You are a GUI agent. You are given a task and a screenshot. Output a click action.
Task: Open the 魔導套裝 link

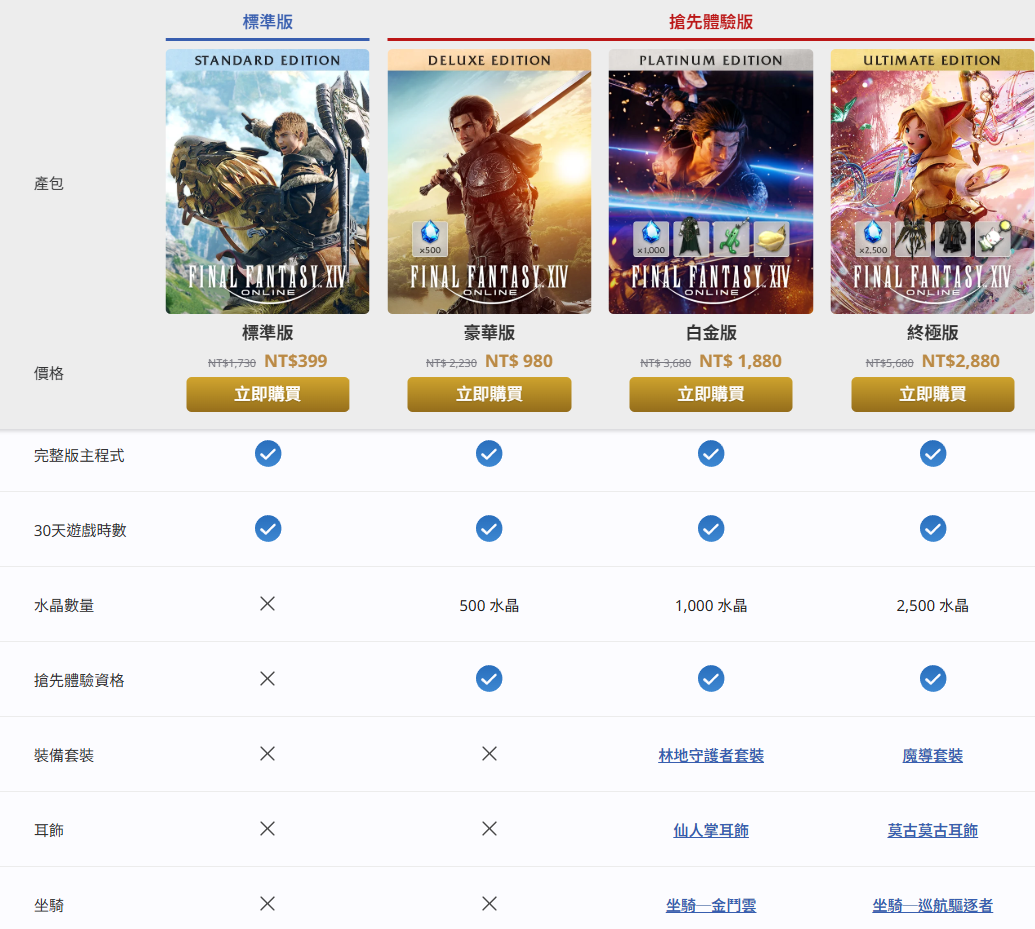click(933, 755)
